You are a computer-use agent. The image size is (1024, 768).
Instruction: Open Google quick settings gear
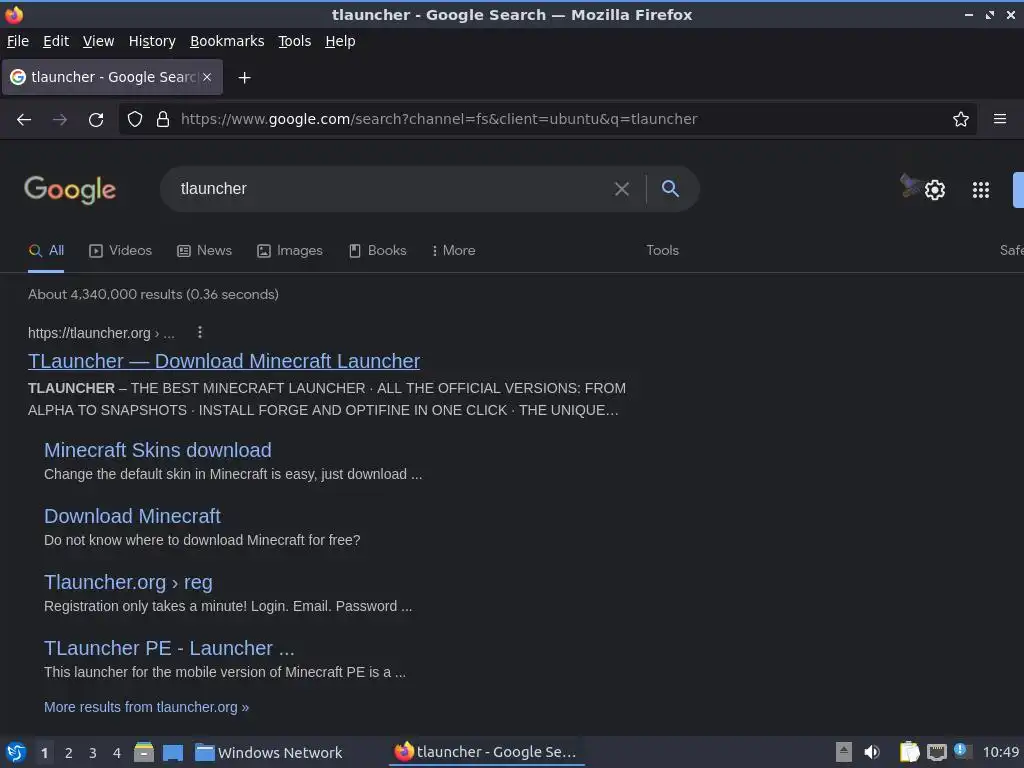pyautogui.click(x=935, y=190)
